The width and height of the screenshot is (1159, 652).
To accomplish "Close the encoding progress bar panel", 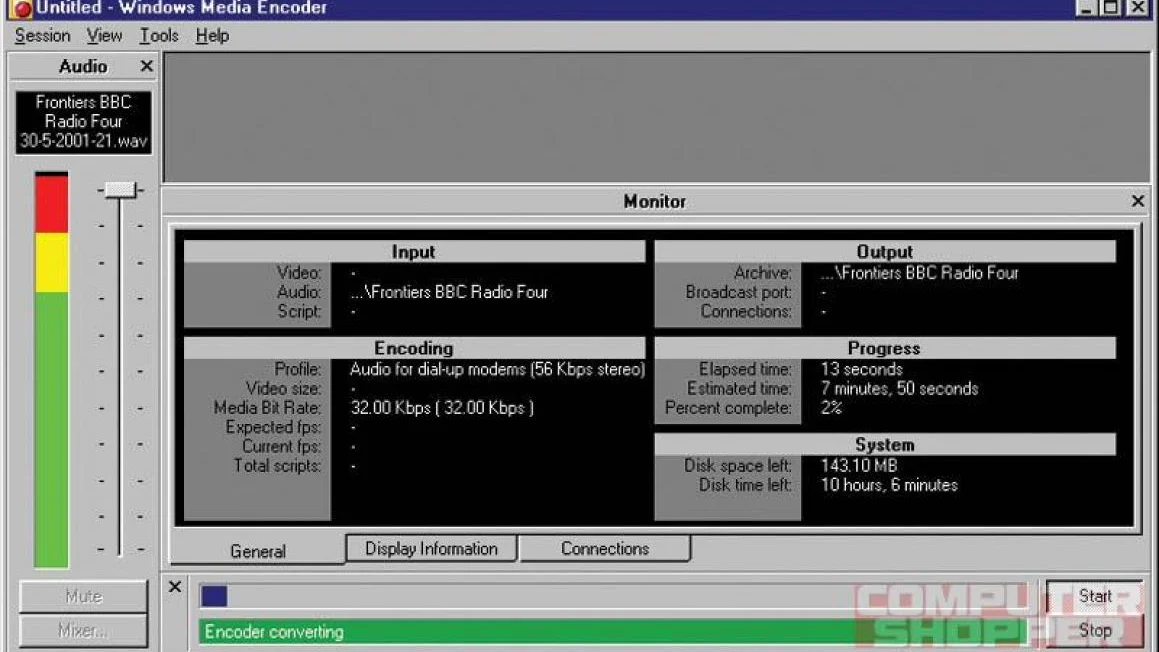I will [x=175, y=587].
